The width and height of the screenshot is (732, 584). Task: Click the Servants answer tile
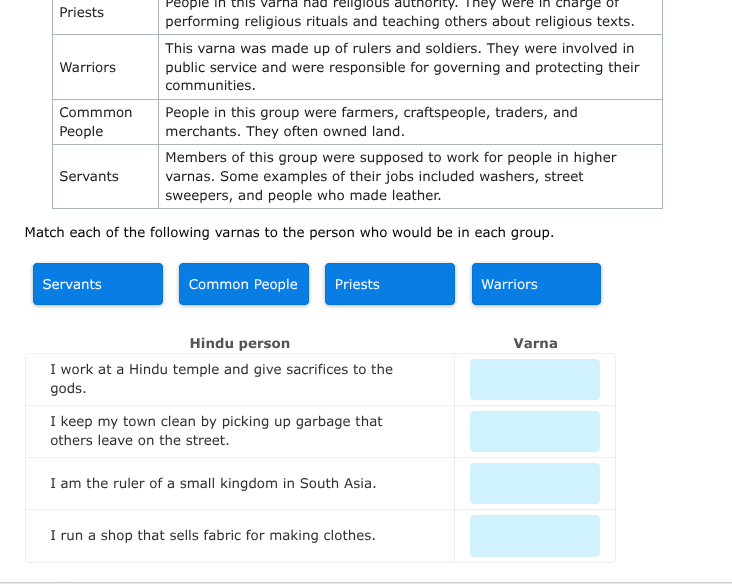click(98, 284)
